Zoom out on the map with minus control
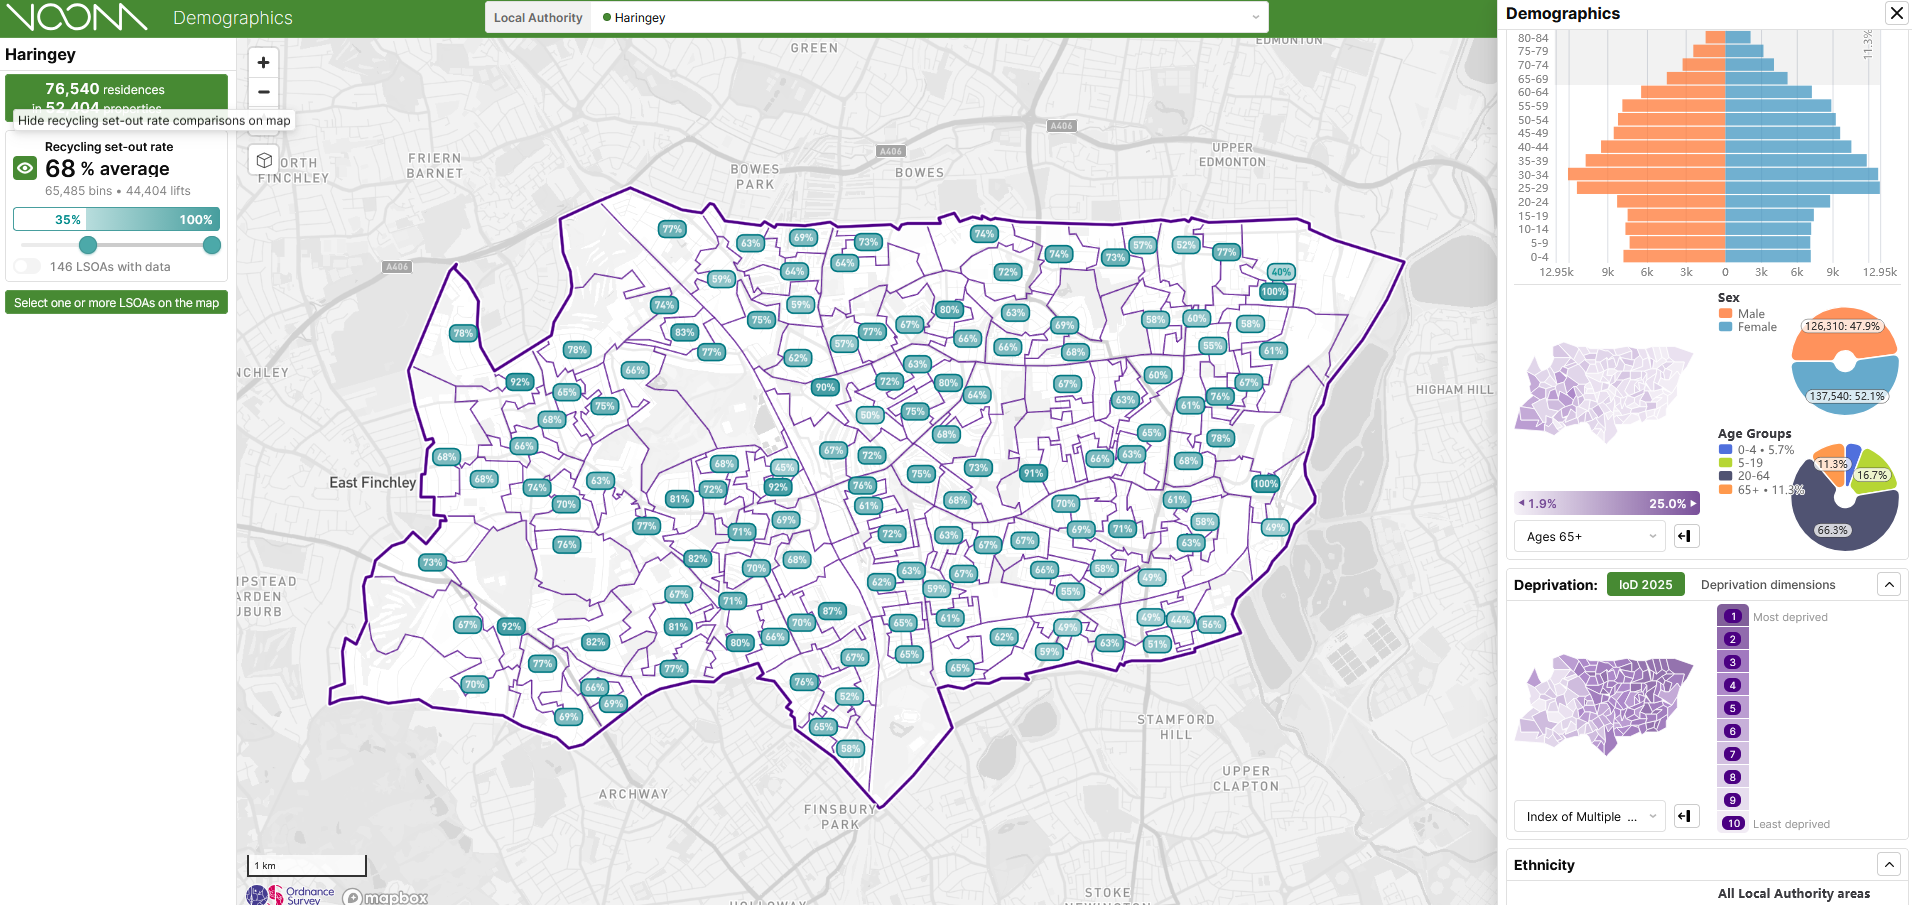The width and height of the screenshot is (1912, 905). pos(263,92)
